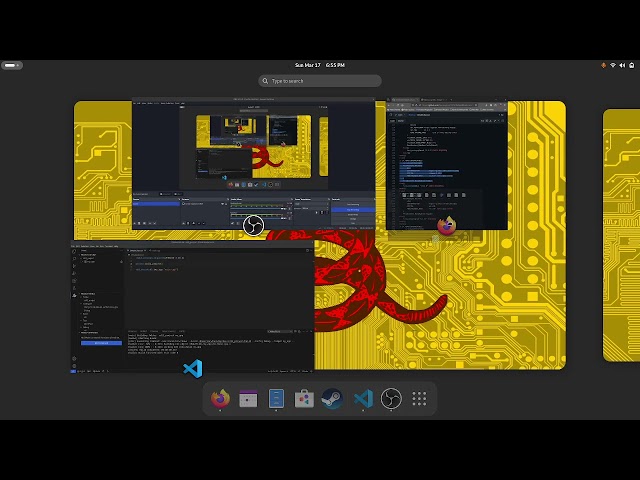The height and width of the screenshot is (480, 640).
Task: Select the Firefox window thumbnail
Action: [x=447, y=163]
